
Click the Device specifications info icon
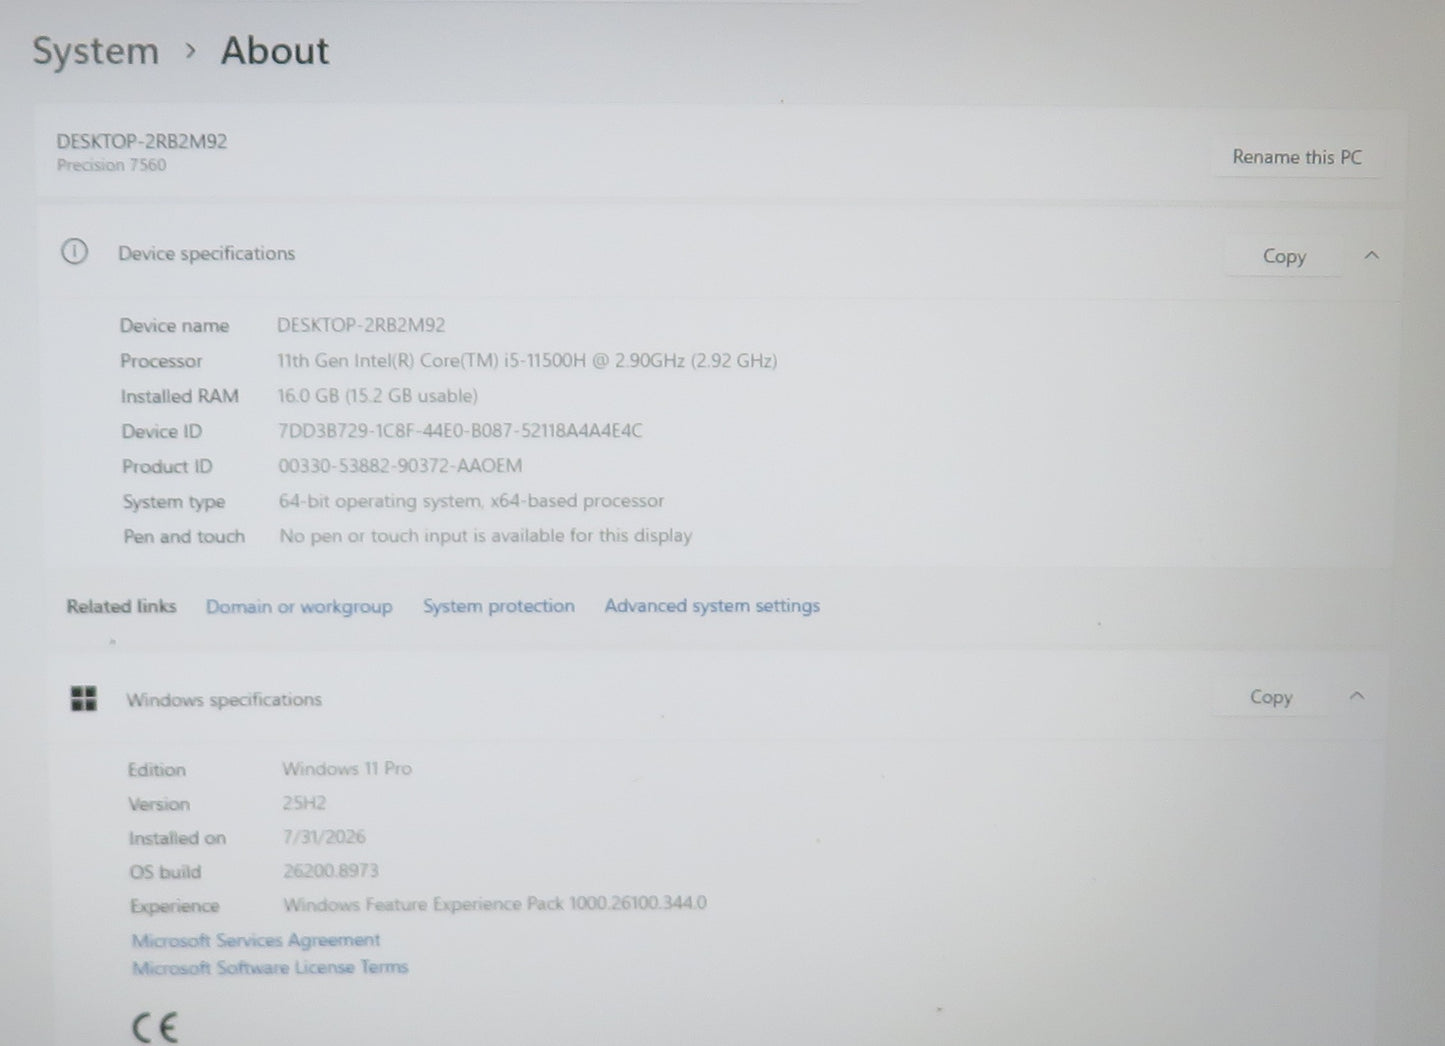point(74,252)
